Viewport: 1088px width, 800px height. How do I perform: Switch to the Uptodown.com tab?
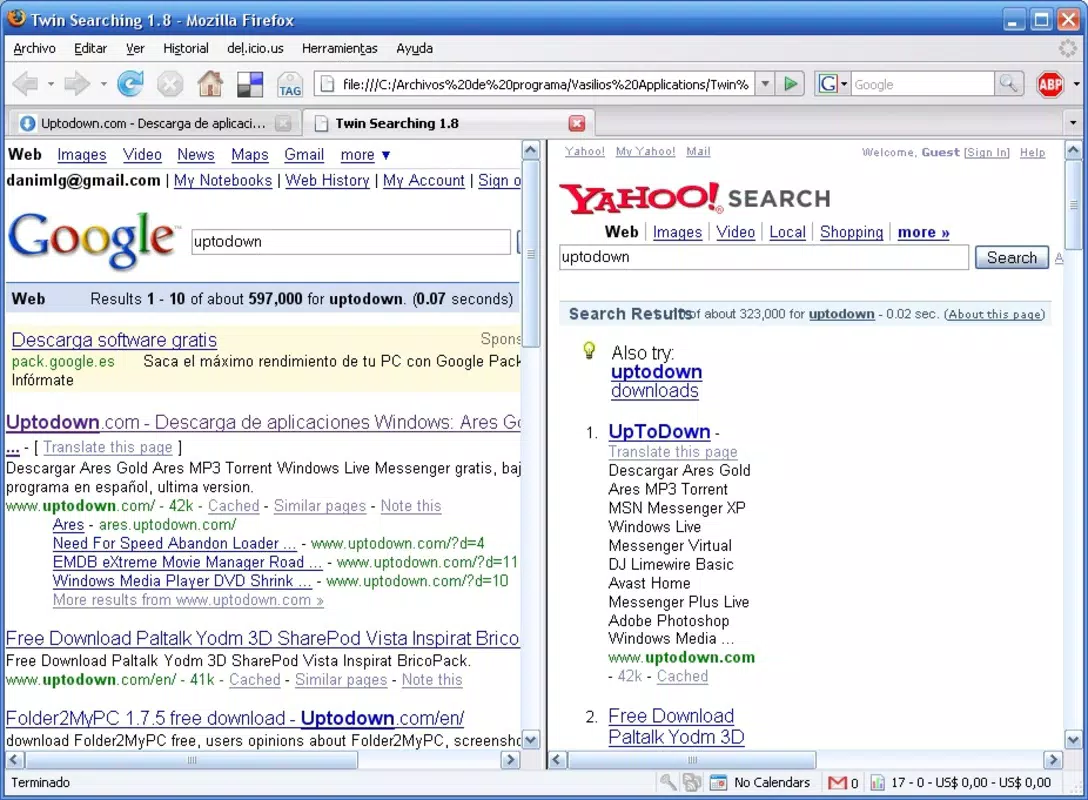[153, 123]
